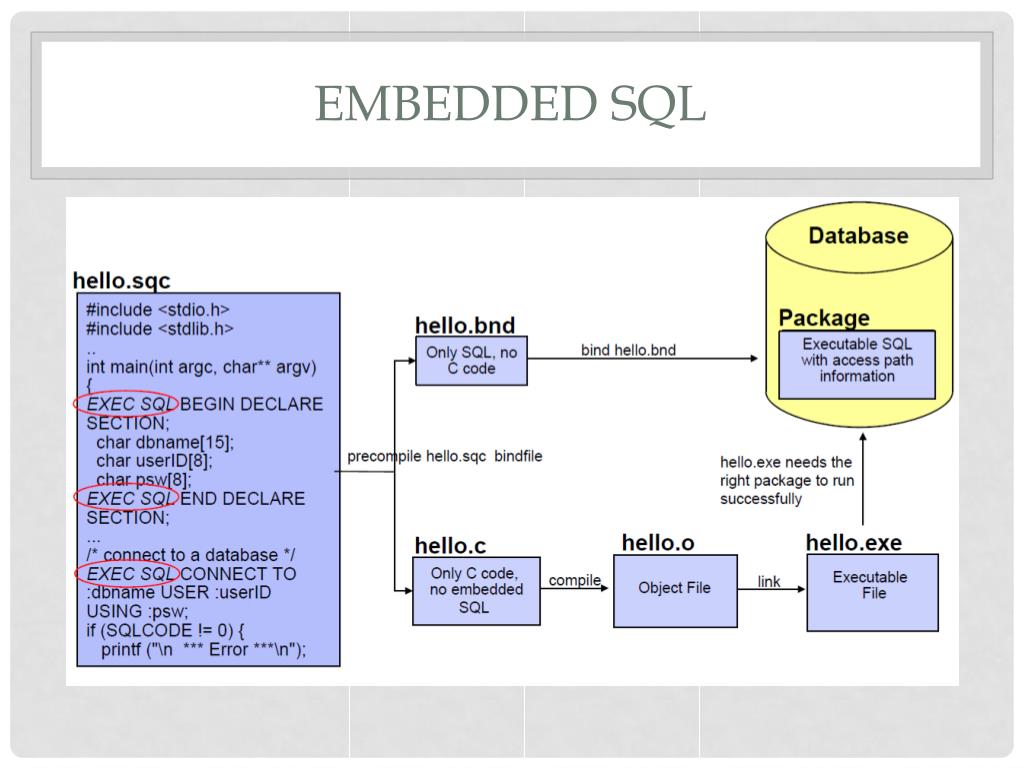Select 'int main(int argc, char** argv)' line
The image size is (1024, 768).
tap(201, 367)
